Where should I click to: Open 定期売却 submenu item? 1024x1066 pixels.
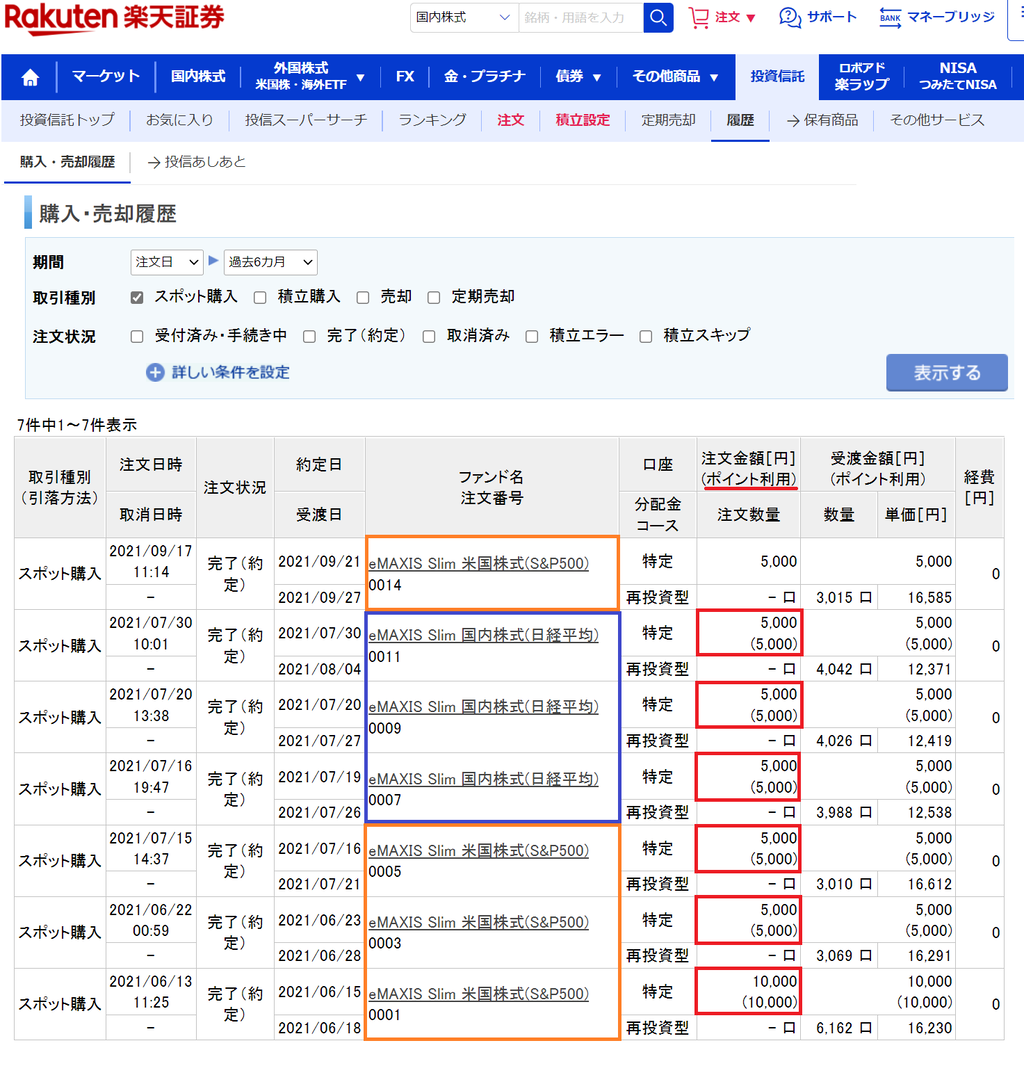point(668,120)
